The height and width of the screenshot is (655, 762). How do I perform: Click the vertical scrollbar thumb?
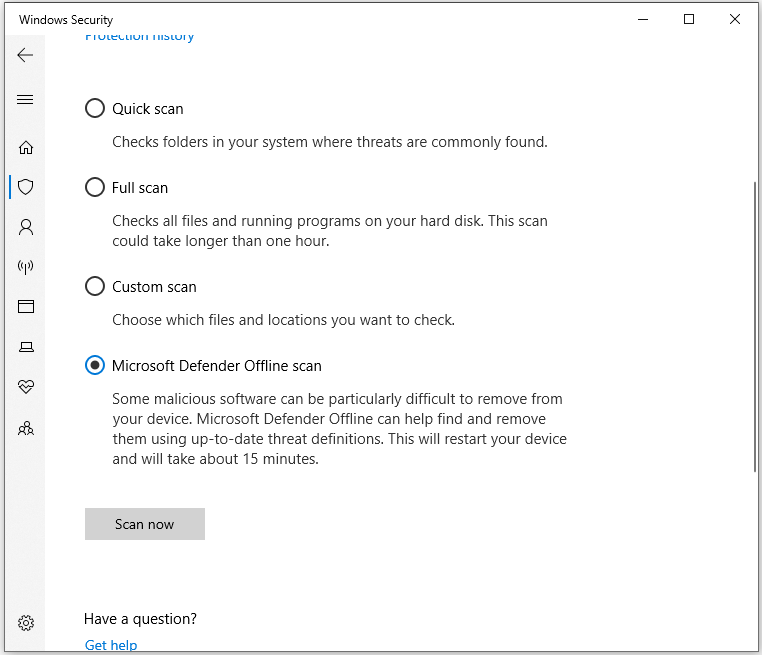point(755,326)
